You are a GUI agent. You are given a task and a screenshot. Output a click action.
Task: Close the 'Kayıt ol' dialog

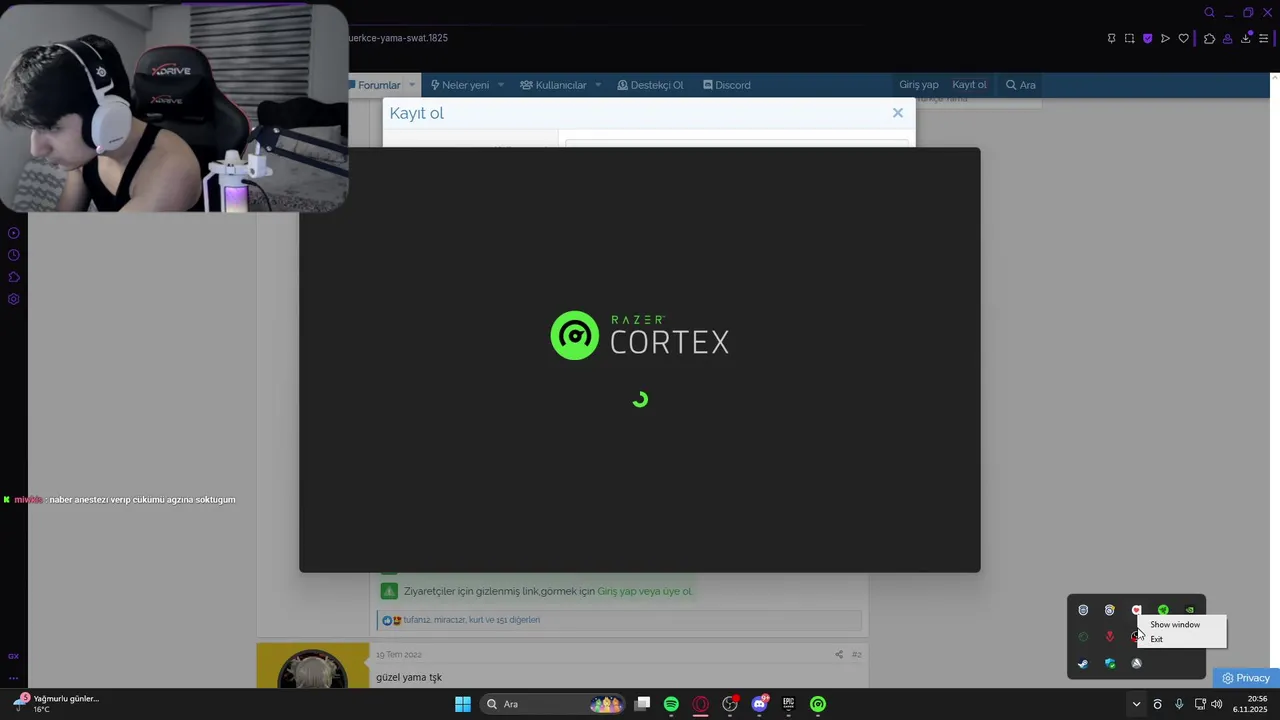(x=898, y=113)
